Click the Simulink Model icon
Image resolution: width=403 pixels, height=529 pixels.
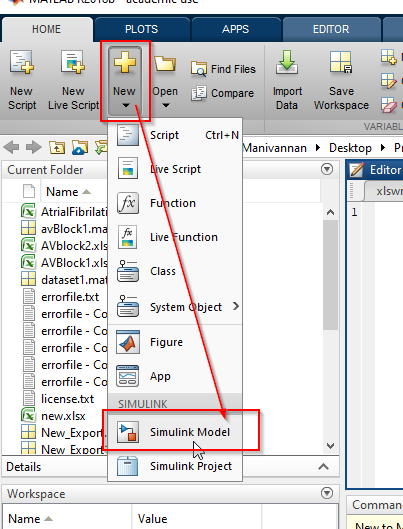tap(128, 431)
